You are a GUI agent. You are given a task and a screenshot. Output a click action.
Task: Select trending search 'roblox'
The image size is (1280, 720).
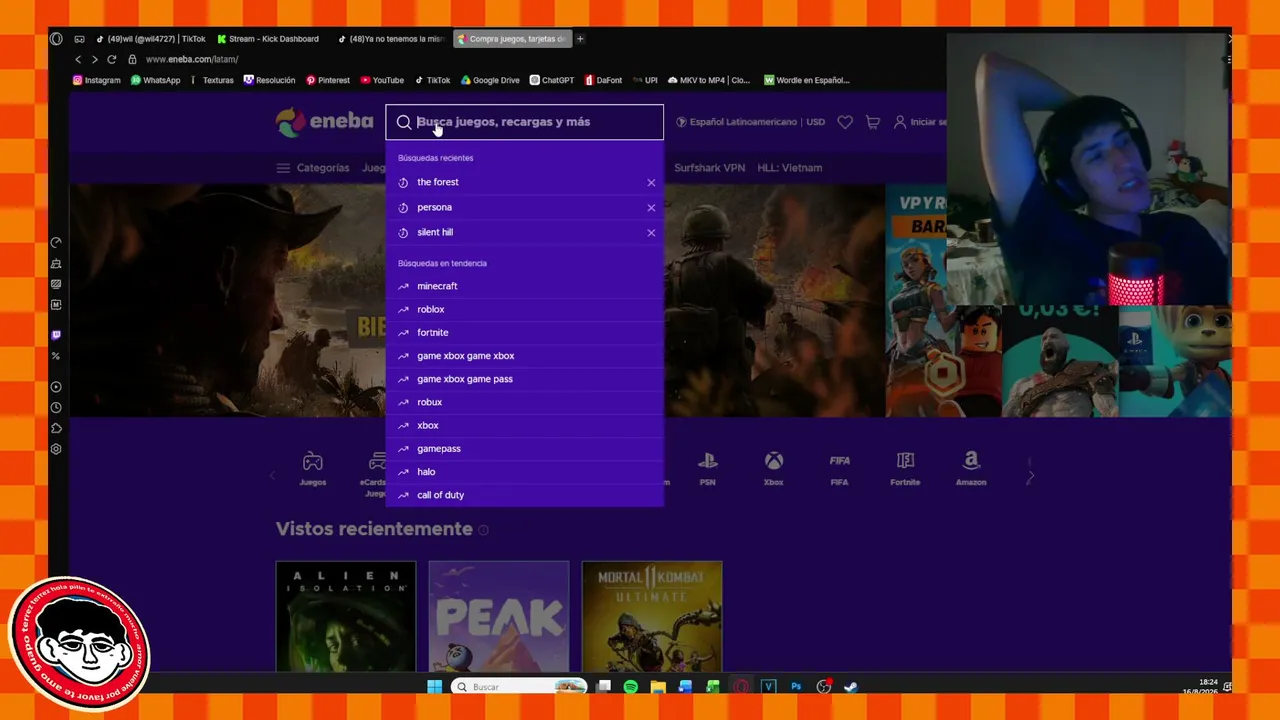[524, 309]
